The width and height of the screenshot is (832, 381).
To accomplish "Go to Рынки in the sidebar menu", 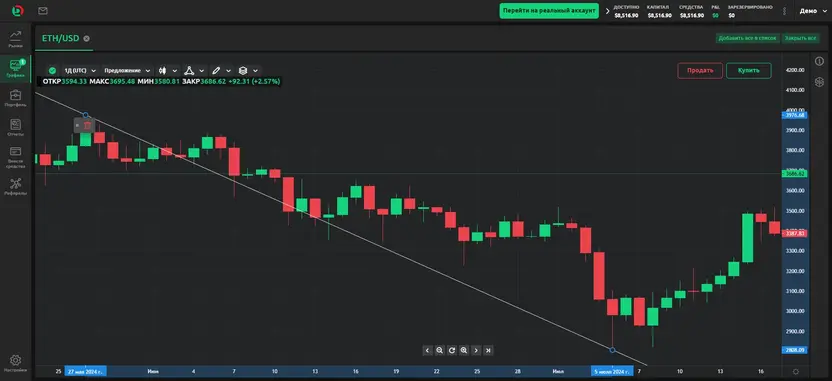I will tap(15, 39).
